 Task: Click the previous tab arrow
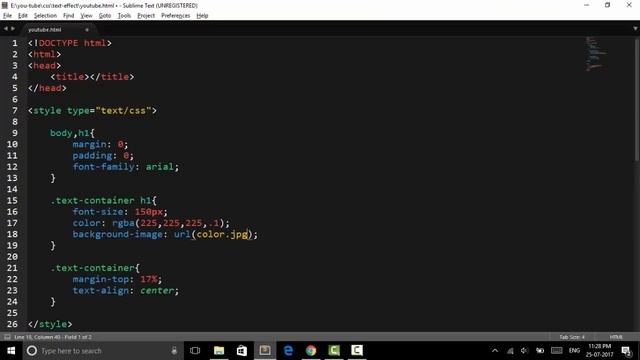point(6,29)
